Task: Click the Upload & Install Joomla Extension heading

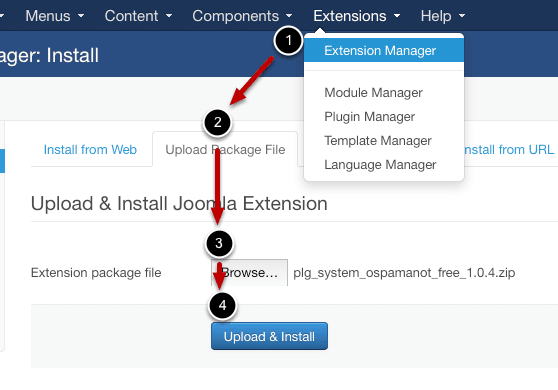Action: [x=179, y=204]
